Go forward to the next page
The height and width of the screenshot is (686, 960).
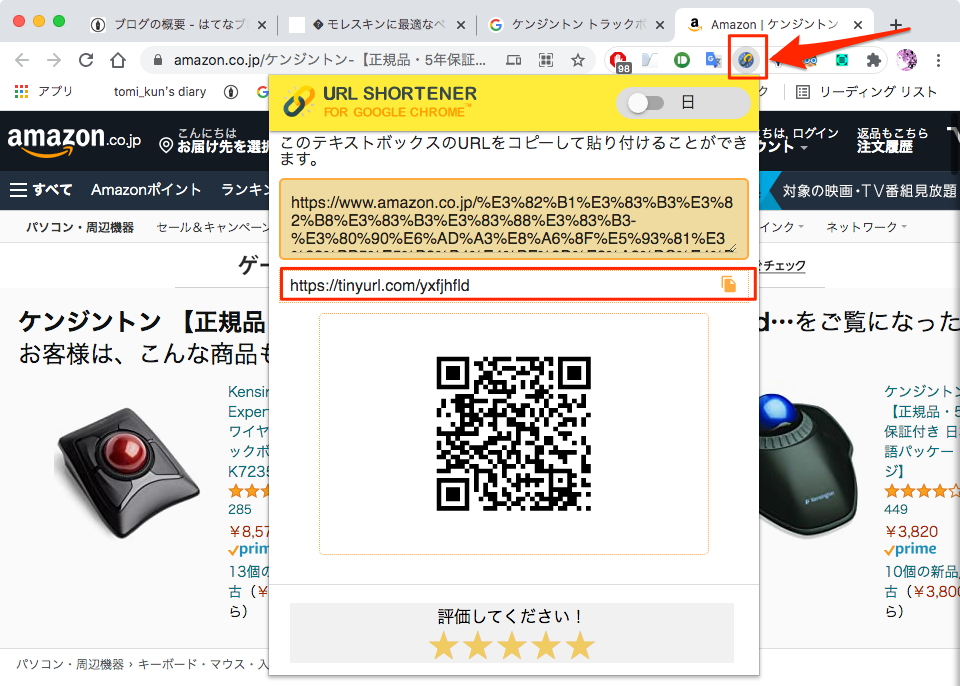(x=54, y=59)
